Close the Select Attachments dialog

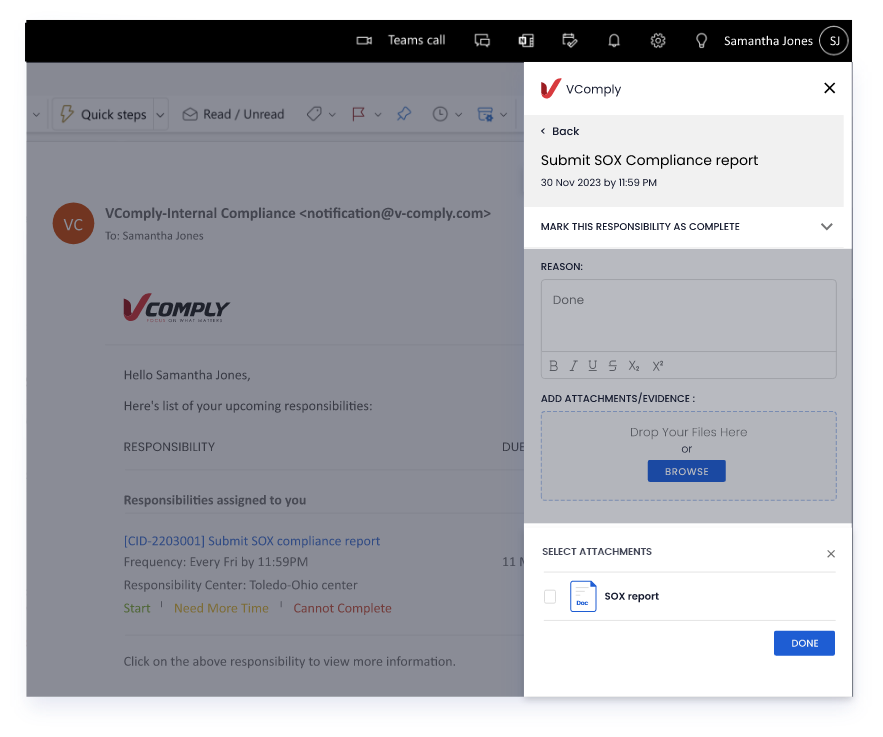click(831, 553)
